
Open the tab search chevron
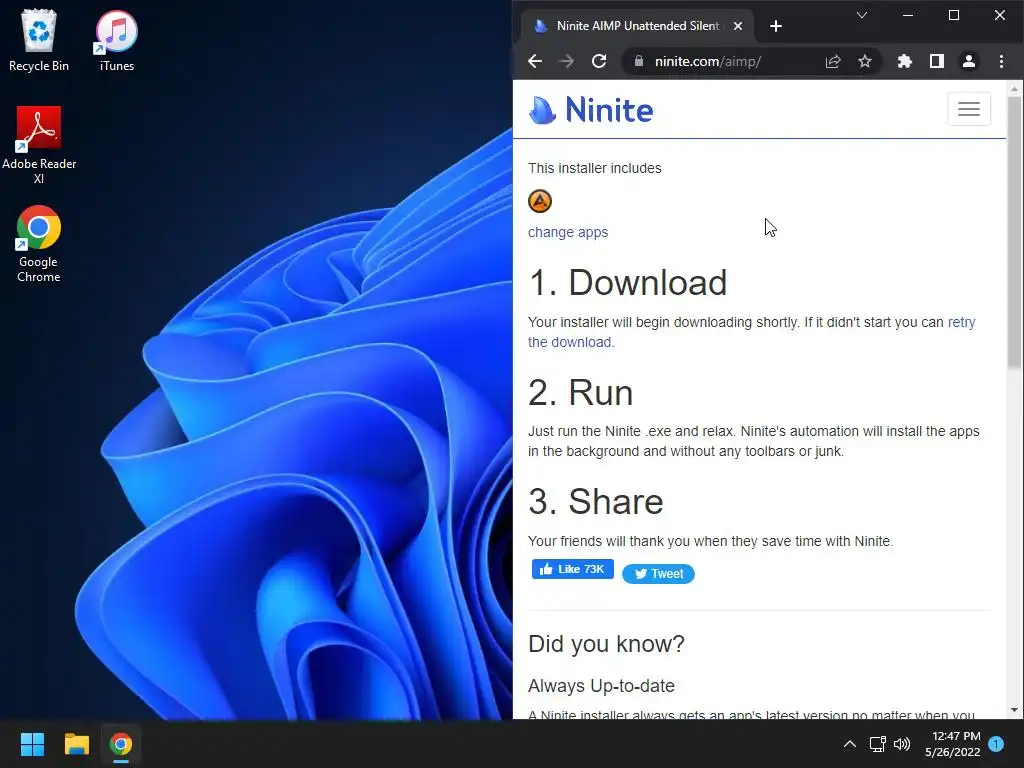pos(862,15)
